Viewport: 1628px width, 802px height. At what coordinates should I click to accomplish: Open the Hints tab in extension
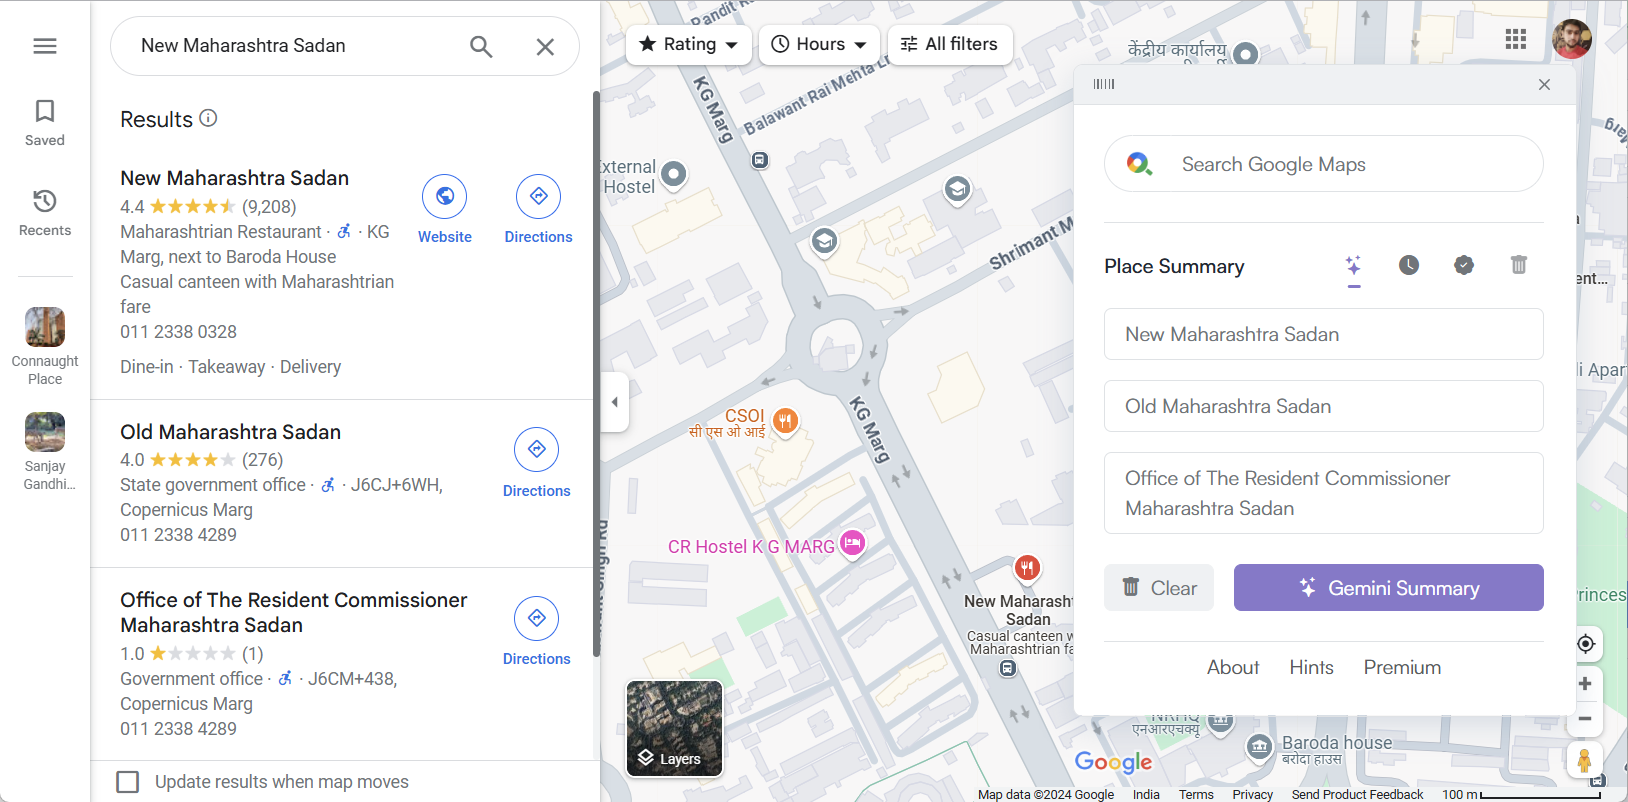[x=1311, y=667]
